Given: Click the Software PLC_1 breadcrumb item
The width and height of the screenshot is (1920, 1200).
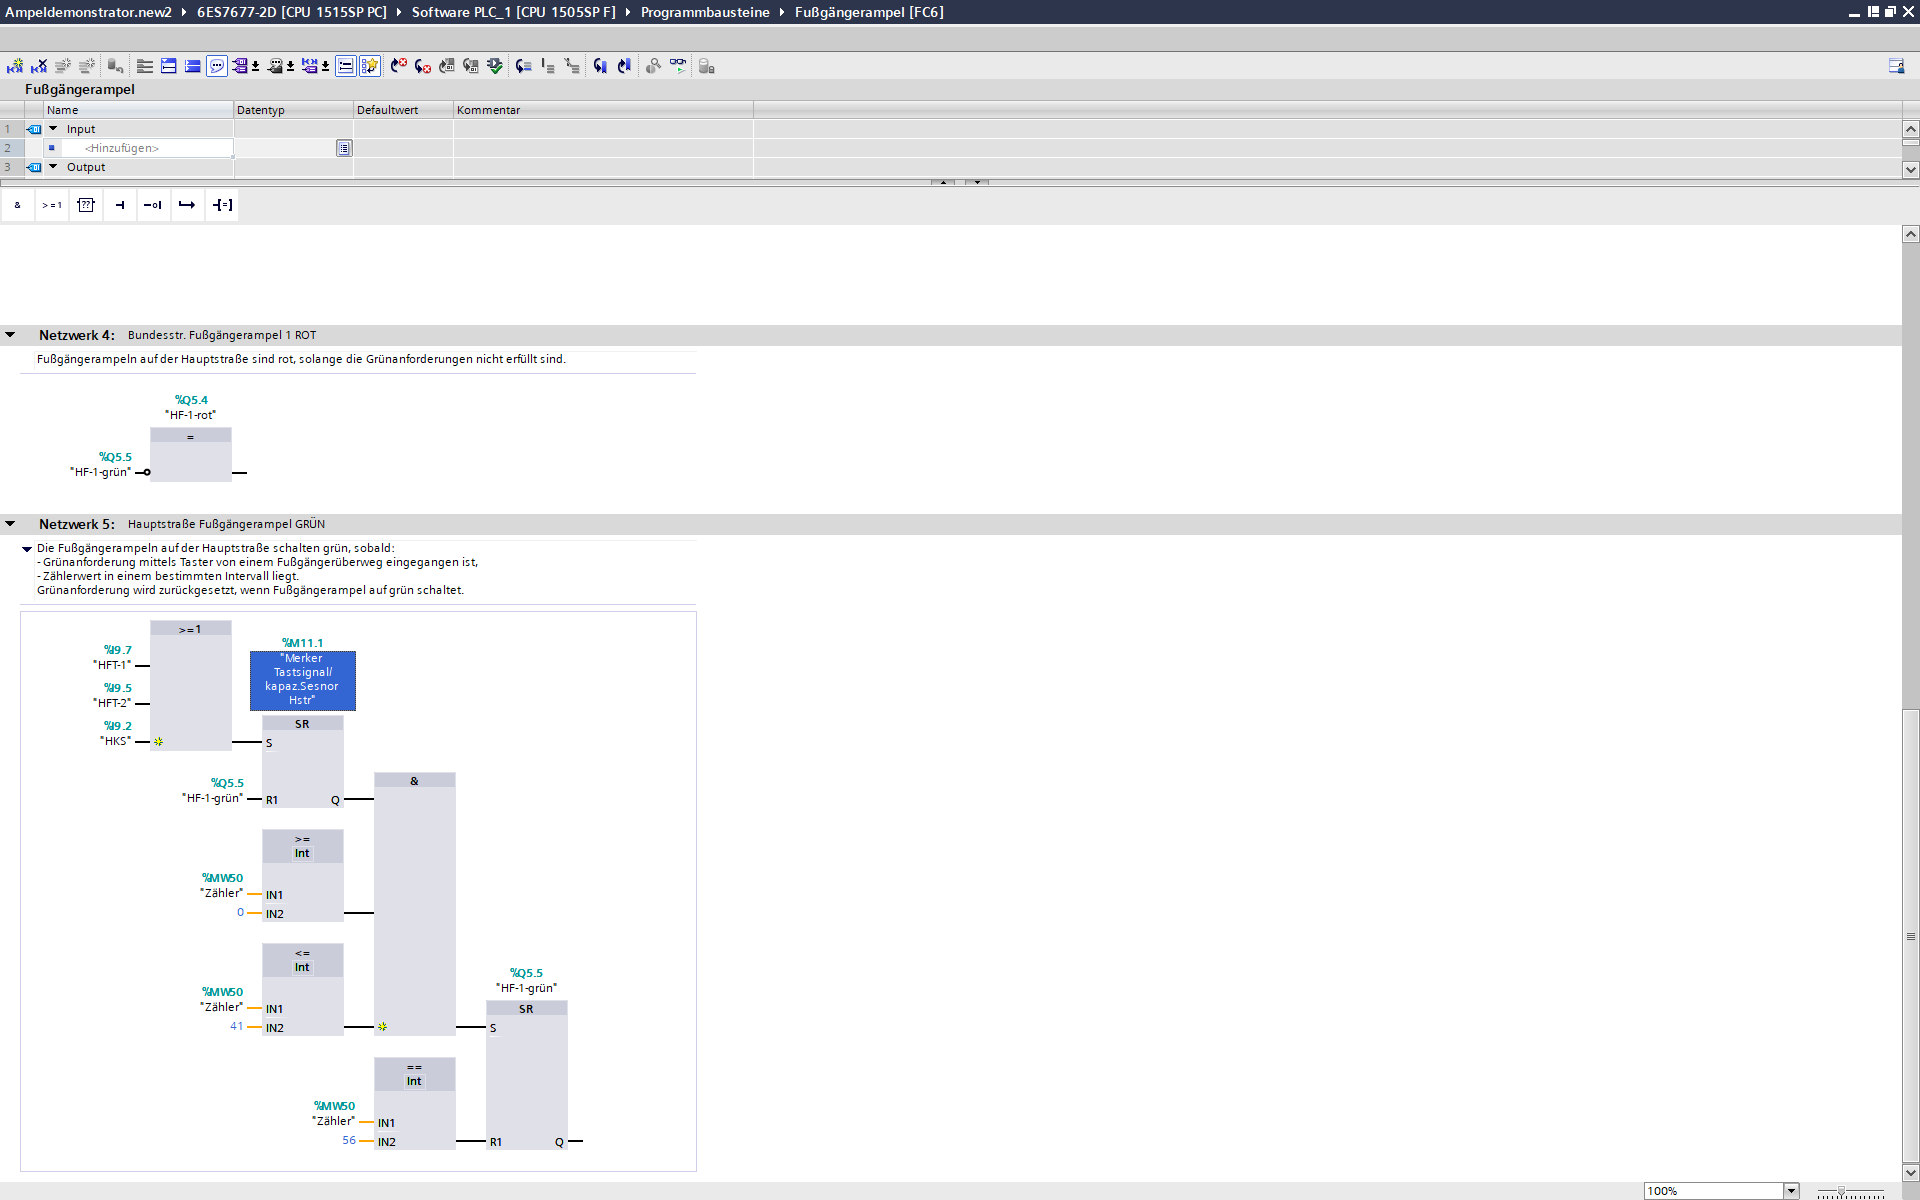Looking at the screenshot, I should [x=513, y=12].
